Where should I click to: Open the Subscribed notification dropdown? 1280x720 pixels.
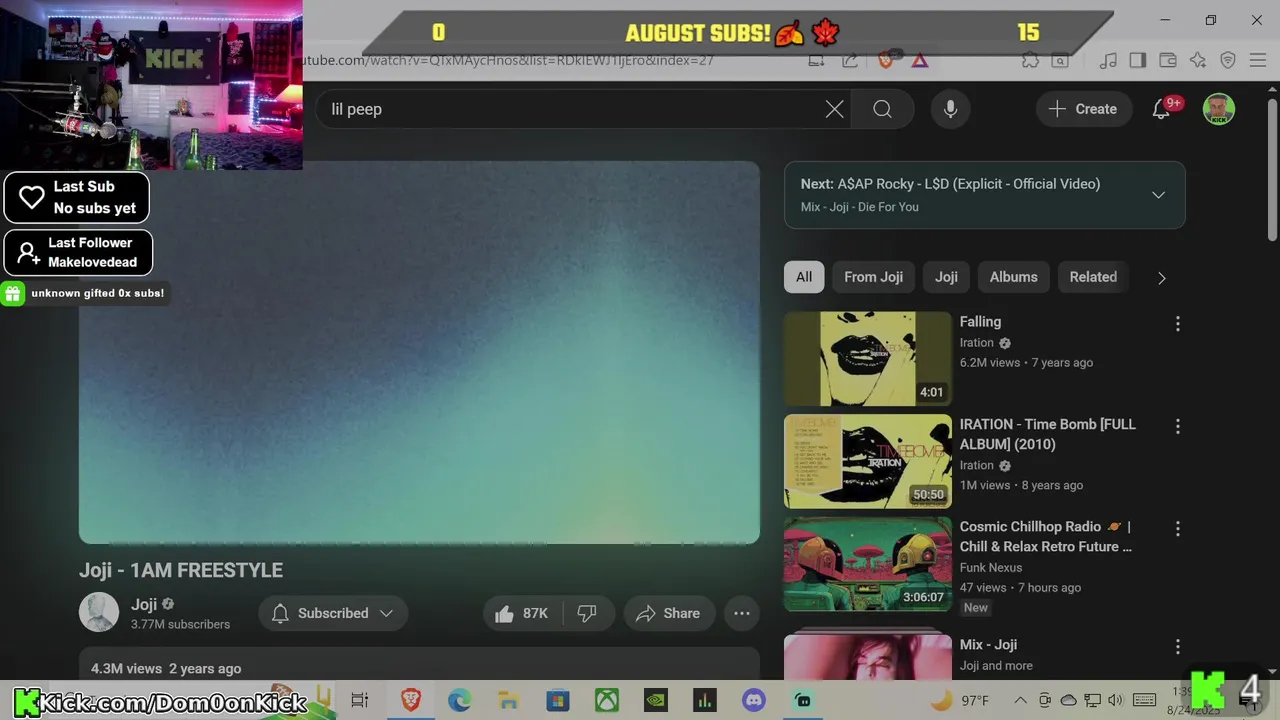[333, 613]
